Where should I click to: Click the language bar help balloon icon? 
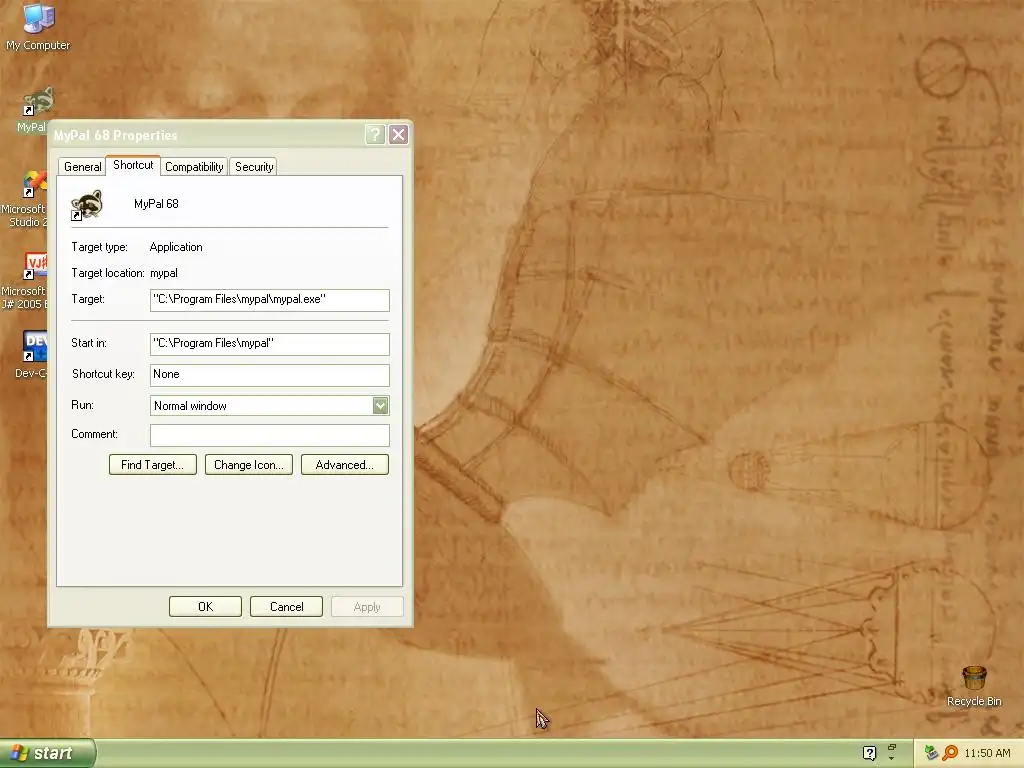click(869, 753)
